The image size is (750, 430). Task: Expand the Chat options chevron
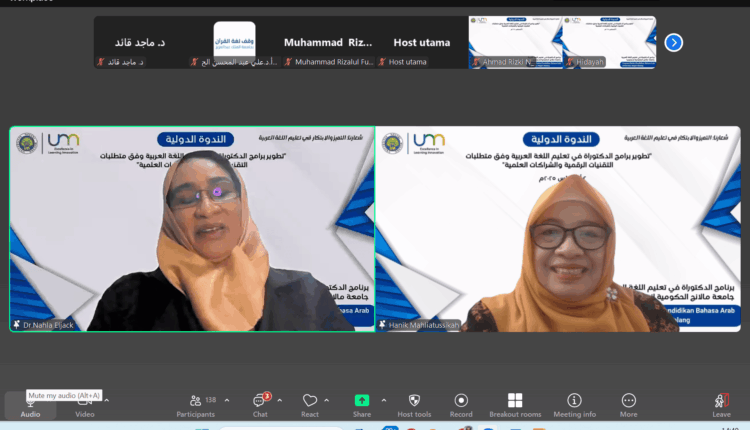[282, 399]
